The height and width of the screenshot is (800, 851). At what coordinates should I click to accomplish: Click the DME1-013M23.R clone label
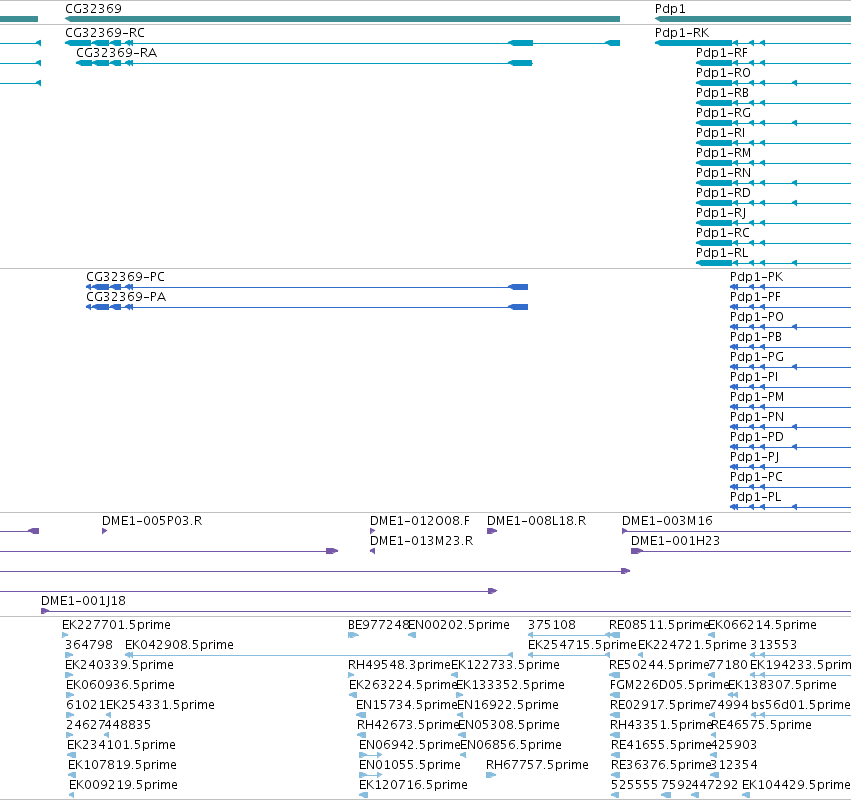pyautogui.click(x=422, y=541)
